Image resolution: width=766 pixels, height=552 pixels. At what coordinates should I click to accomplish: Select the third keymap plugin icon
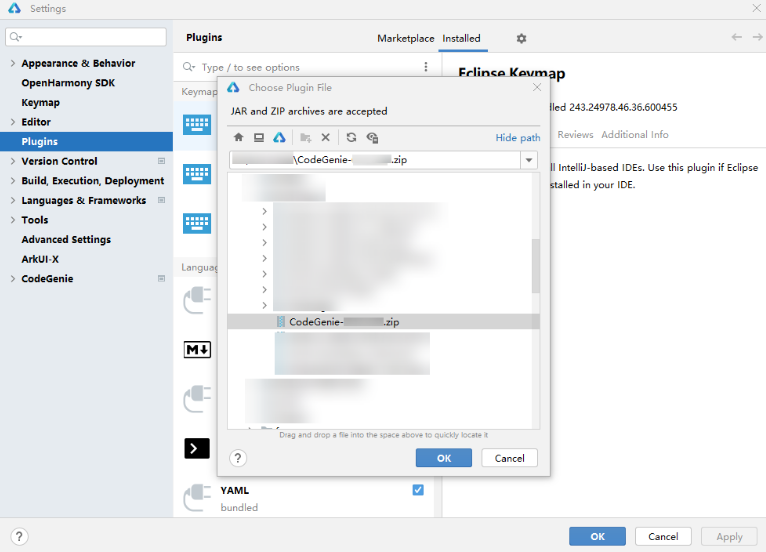click(197, 223)
